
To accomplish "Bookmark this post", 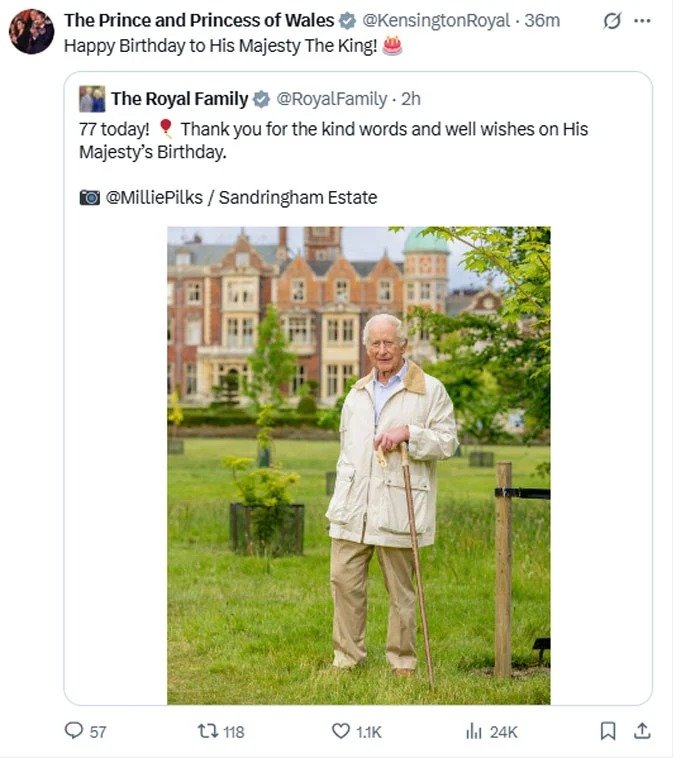I will (x=607, y=731).
